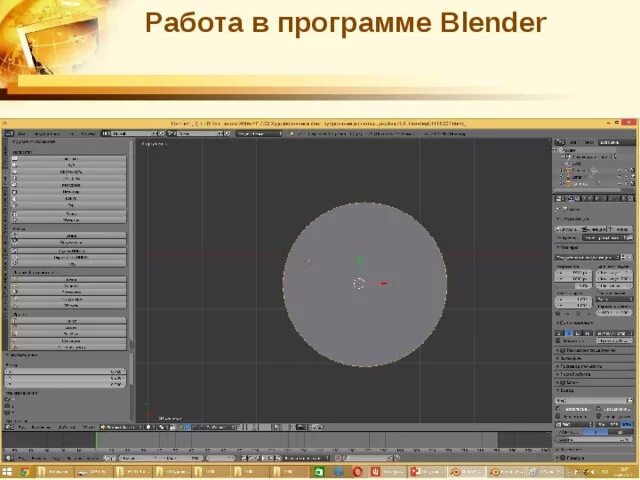Add the Monkey mesh primitive
This screenshot has height=480, width=640.
[69, 220]
